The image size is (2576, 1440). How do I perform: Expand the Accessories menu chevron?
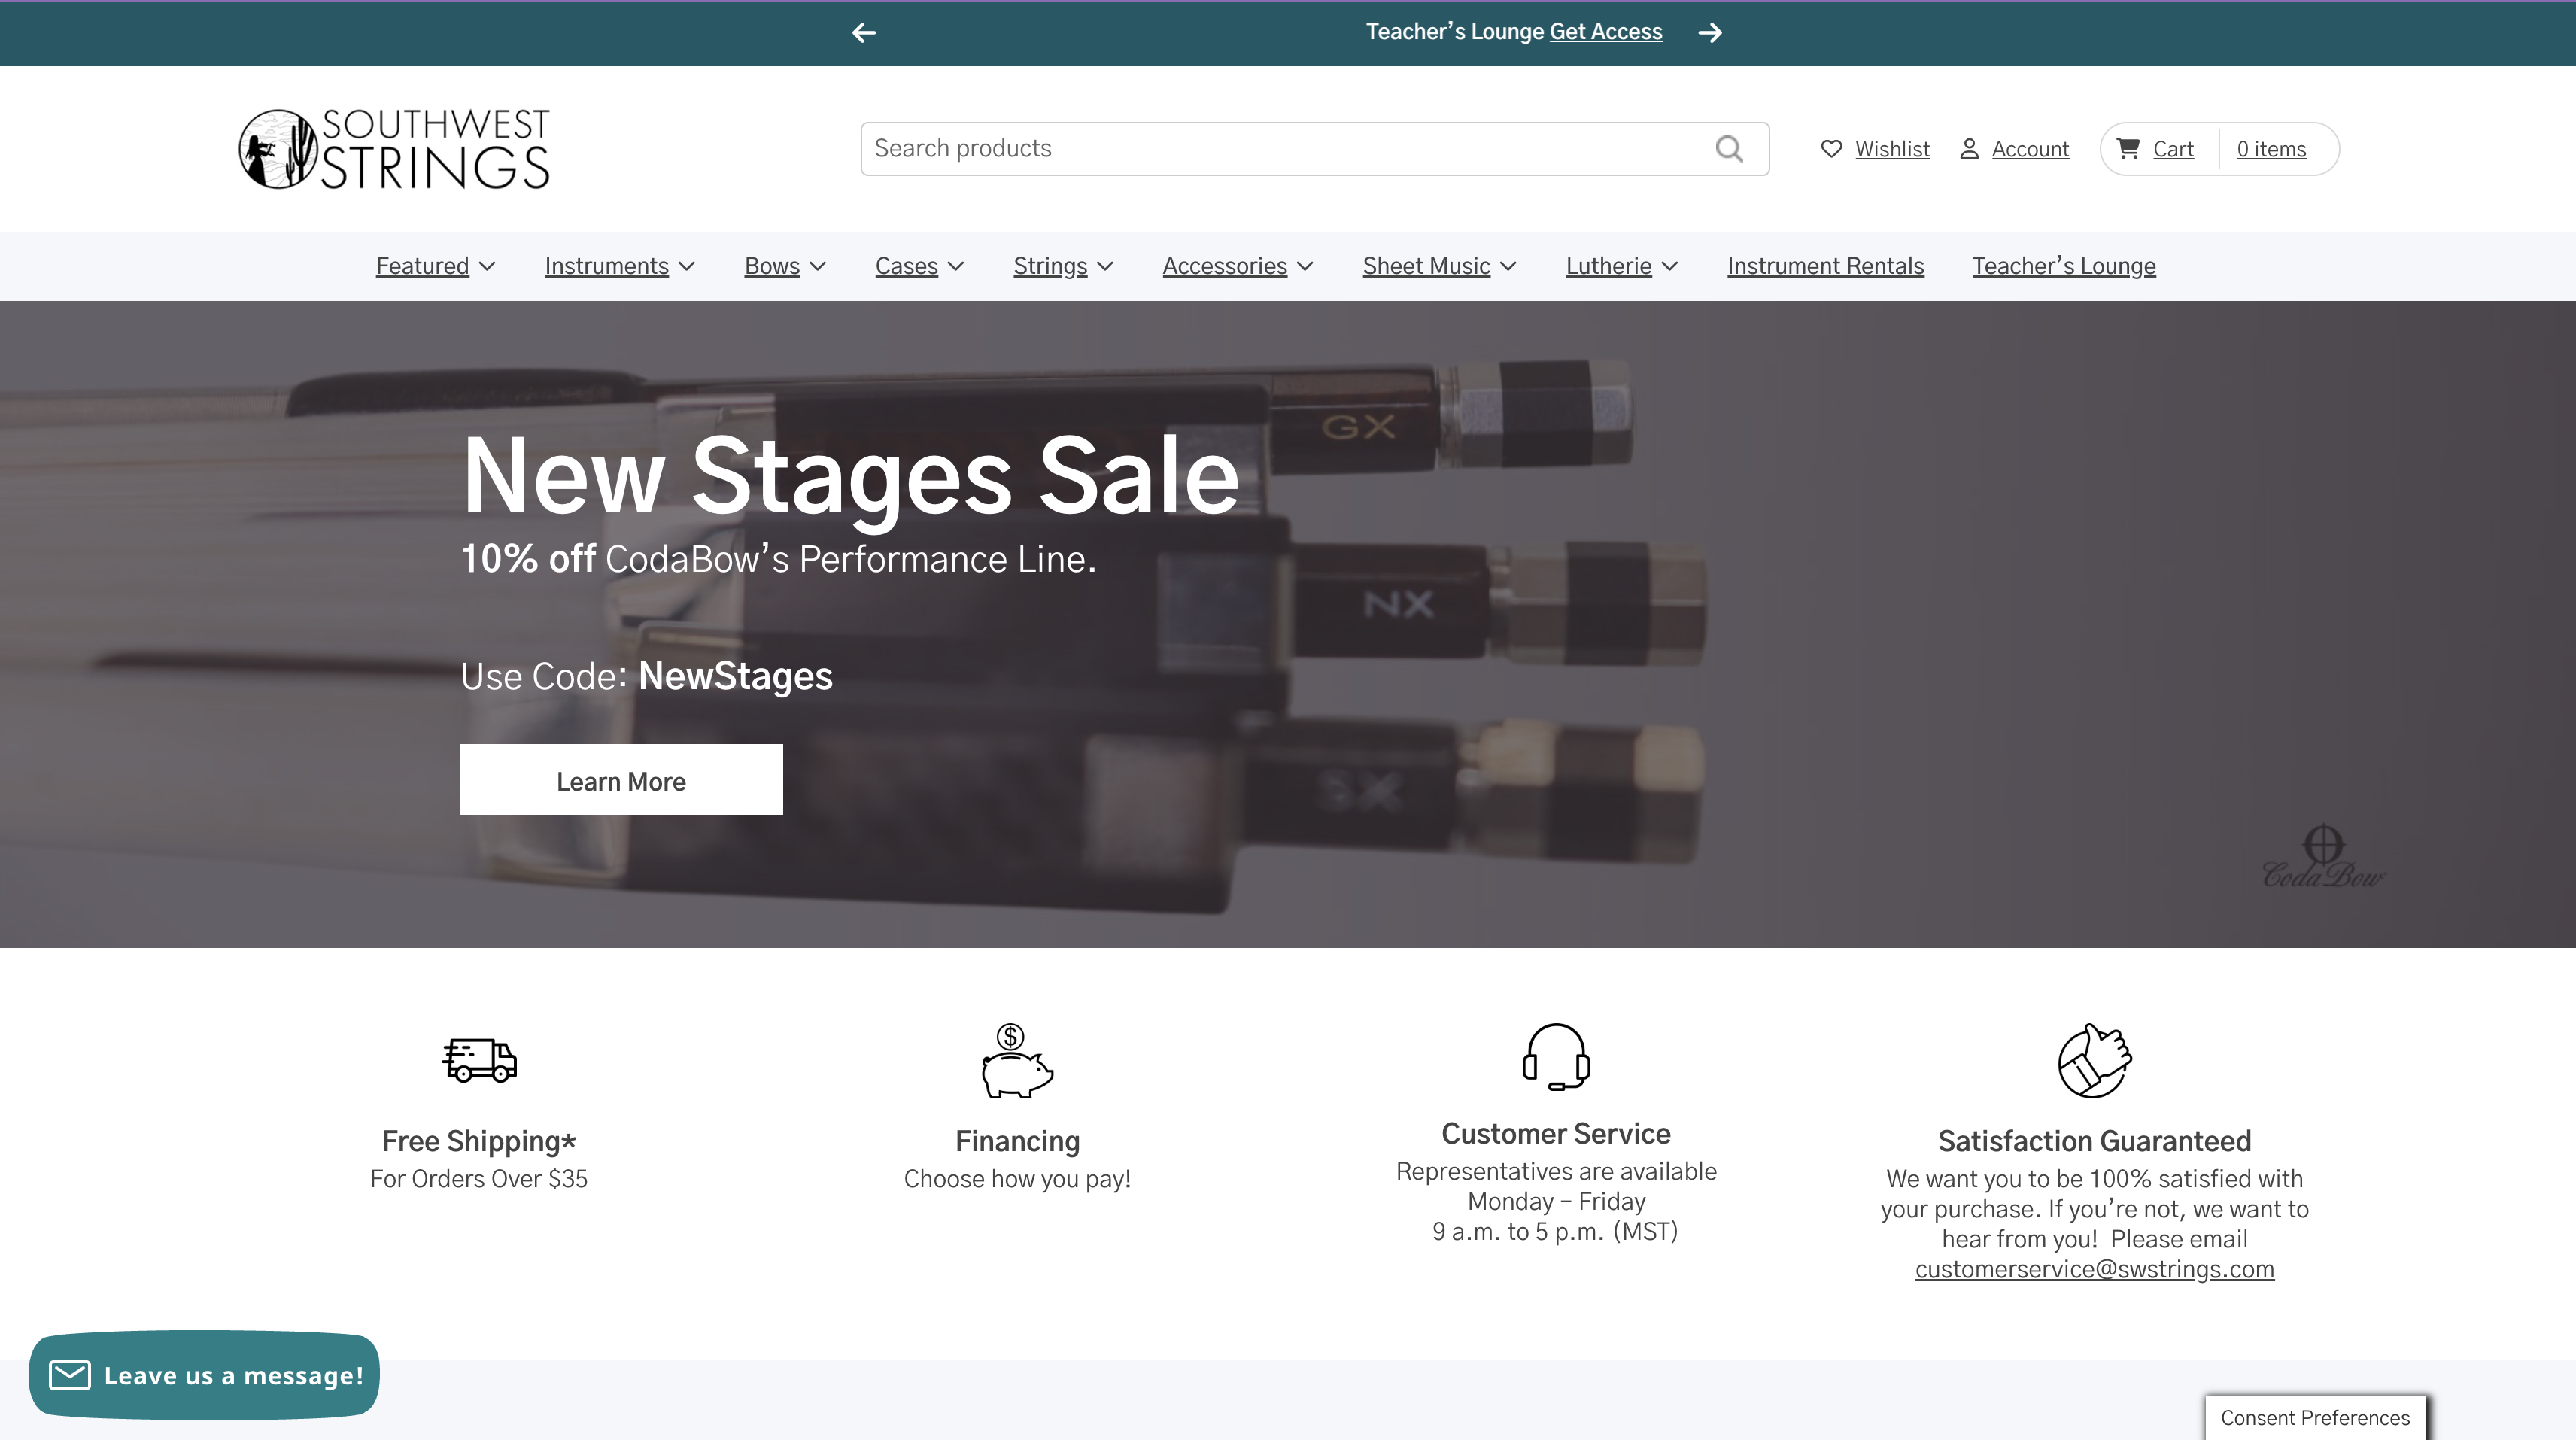[x=1305, y=267]
